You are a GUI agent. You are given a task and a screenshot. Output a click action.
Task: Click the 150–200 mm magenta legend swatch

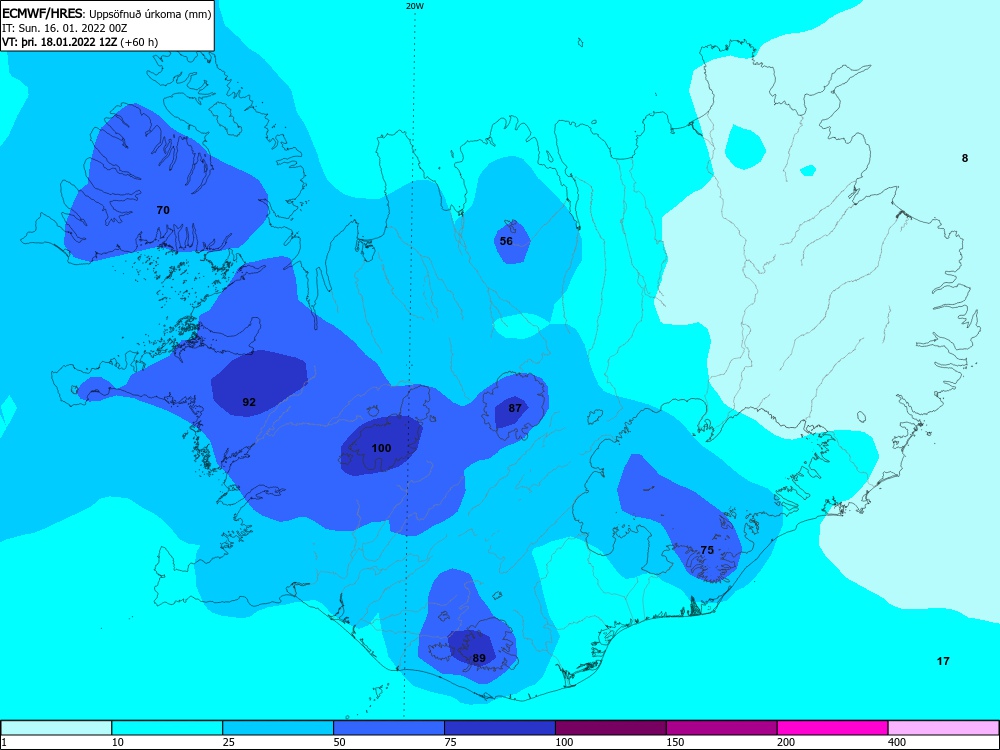(722, 728)
